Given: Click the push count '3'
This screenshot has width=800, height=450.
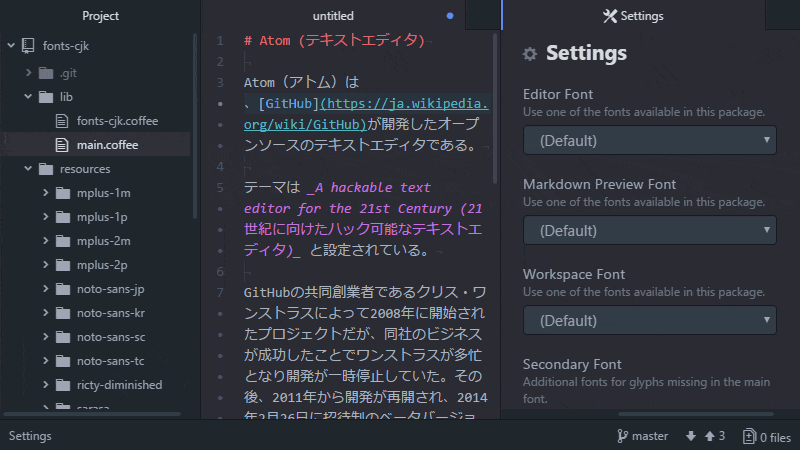Looking at the screenshot, I should tap(721, 436).
